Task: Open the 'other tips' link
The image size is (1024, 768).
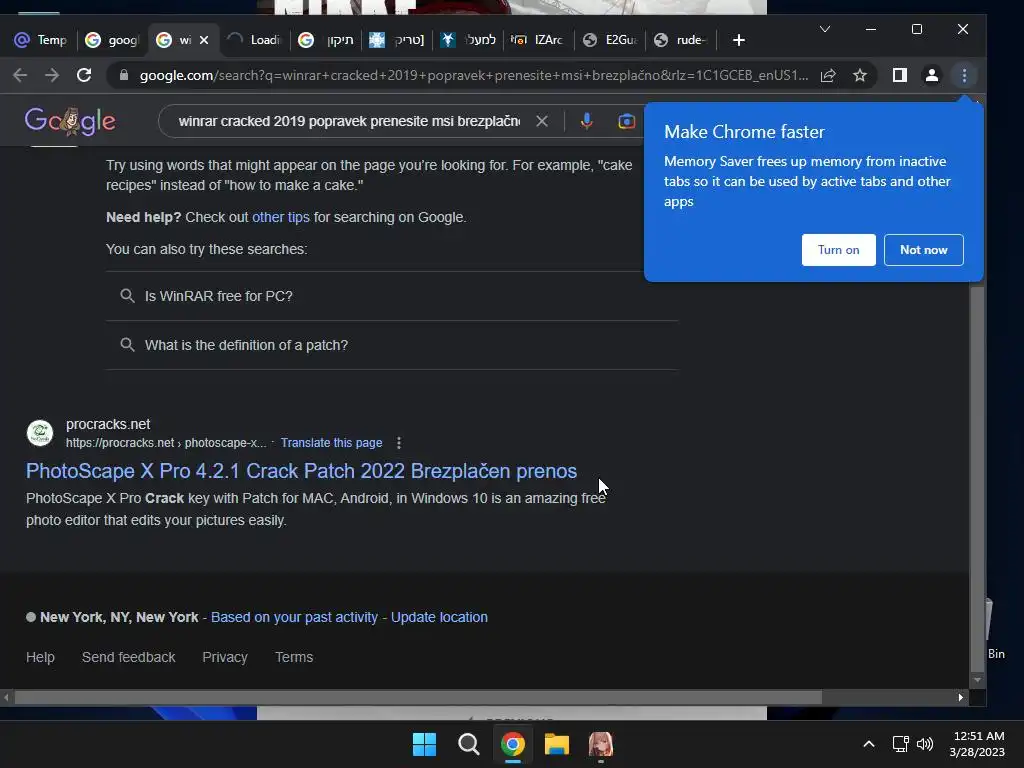Action: (281, 217)
